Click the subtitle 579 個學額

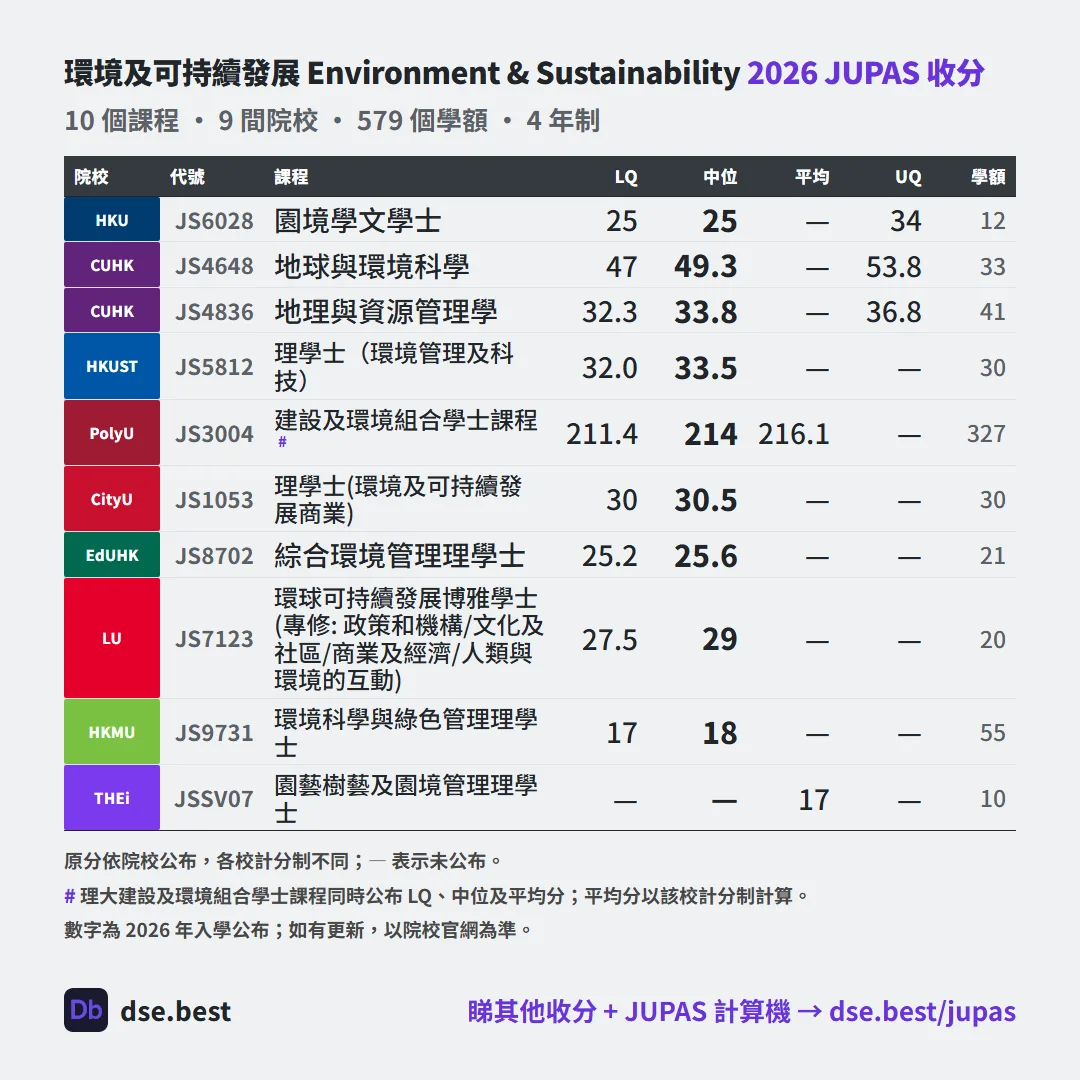coord(422,121)
